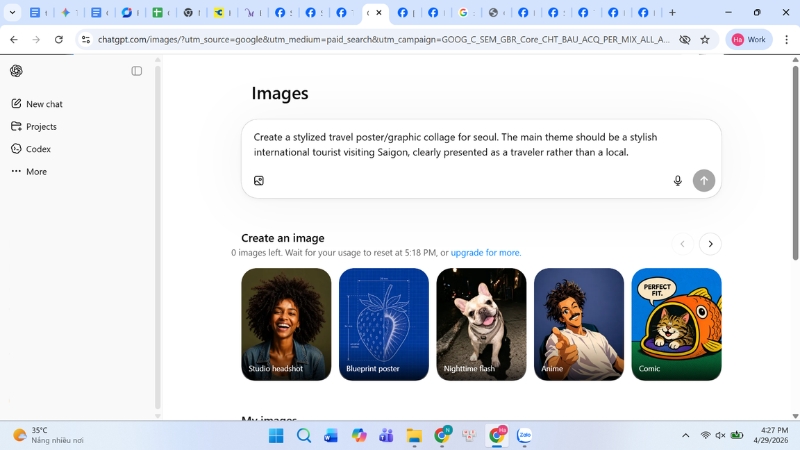This screenshot has height=450, width=800.
Task: Click the ChatGPT logo icon in sidebar
Action: point(16,71)
